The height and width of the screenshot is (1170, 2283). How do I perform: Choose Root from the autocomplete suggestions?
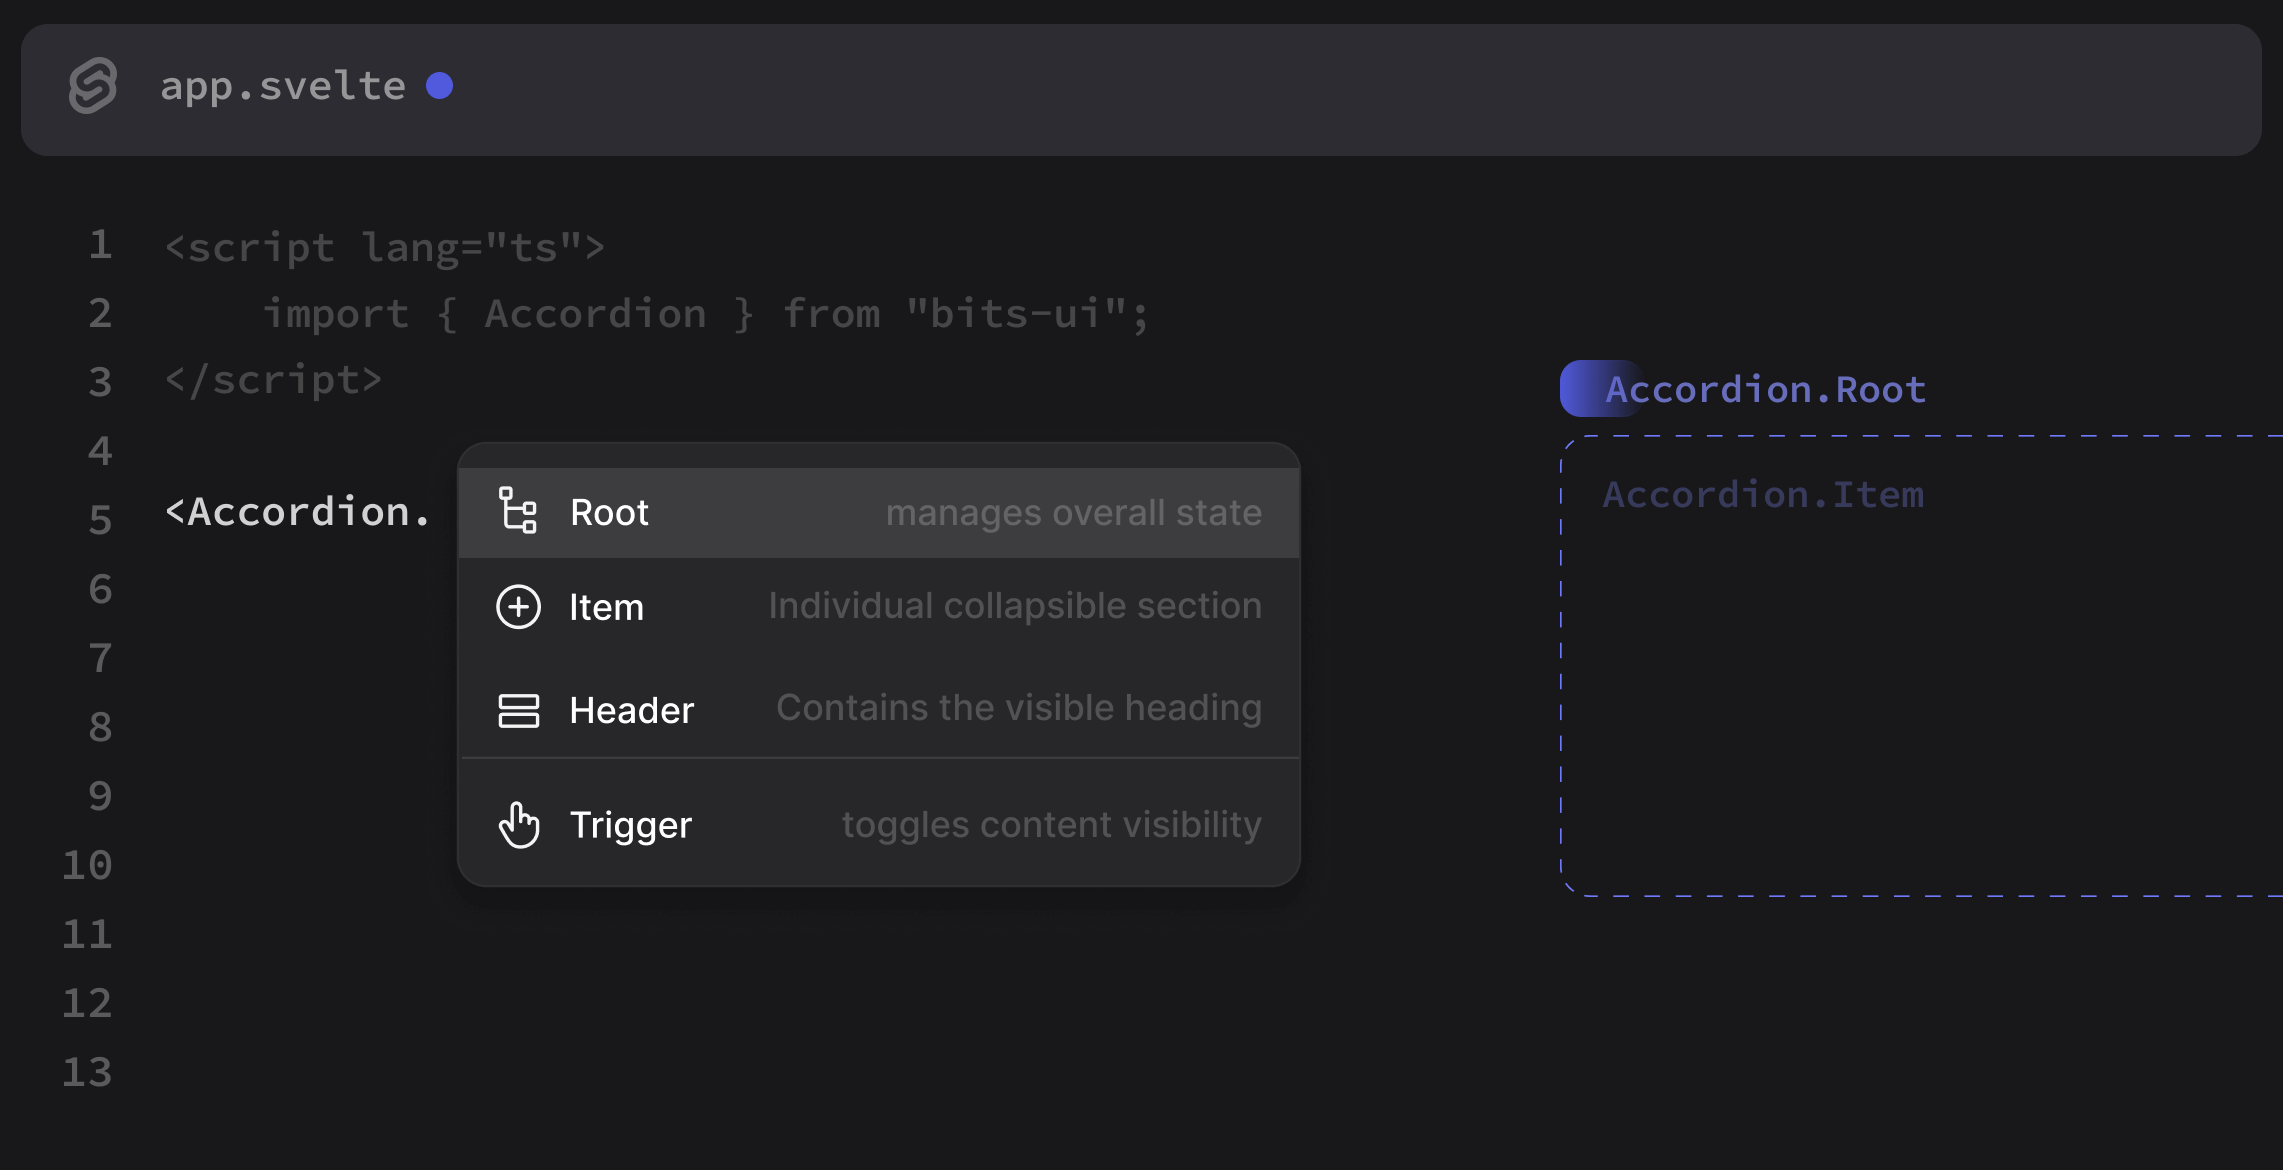click(x=609, y=511)
